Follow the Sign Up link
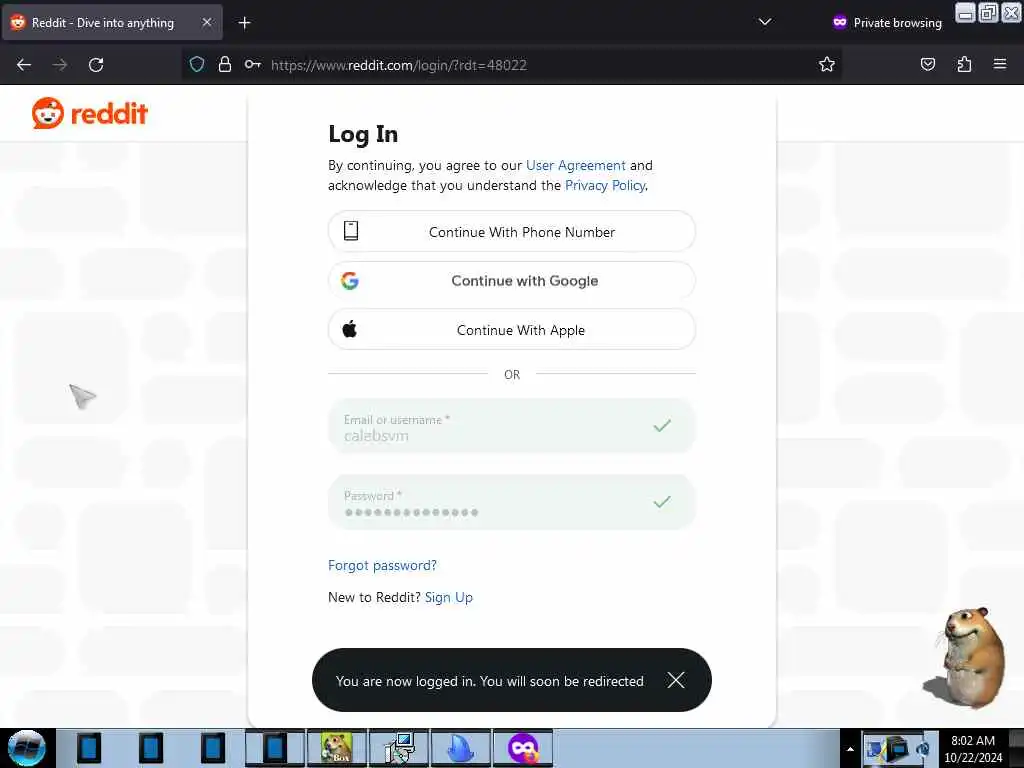Screen dimensions: 1024x768 click(x=449, y=597)
